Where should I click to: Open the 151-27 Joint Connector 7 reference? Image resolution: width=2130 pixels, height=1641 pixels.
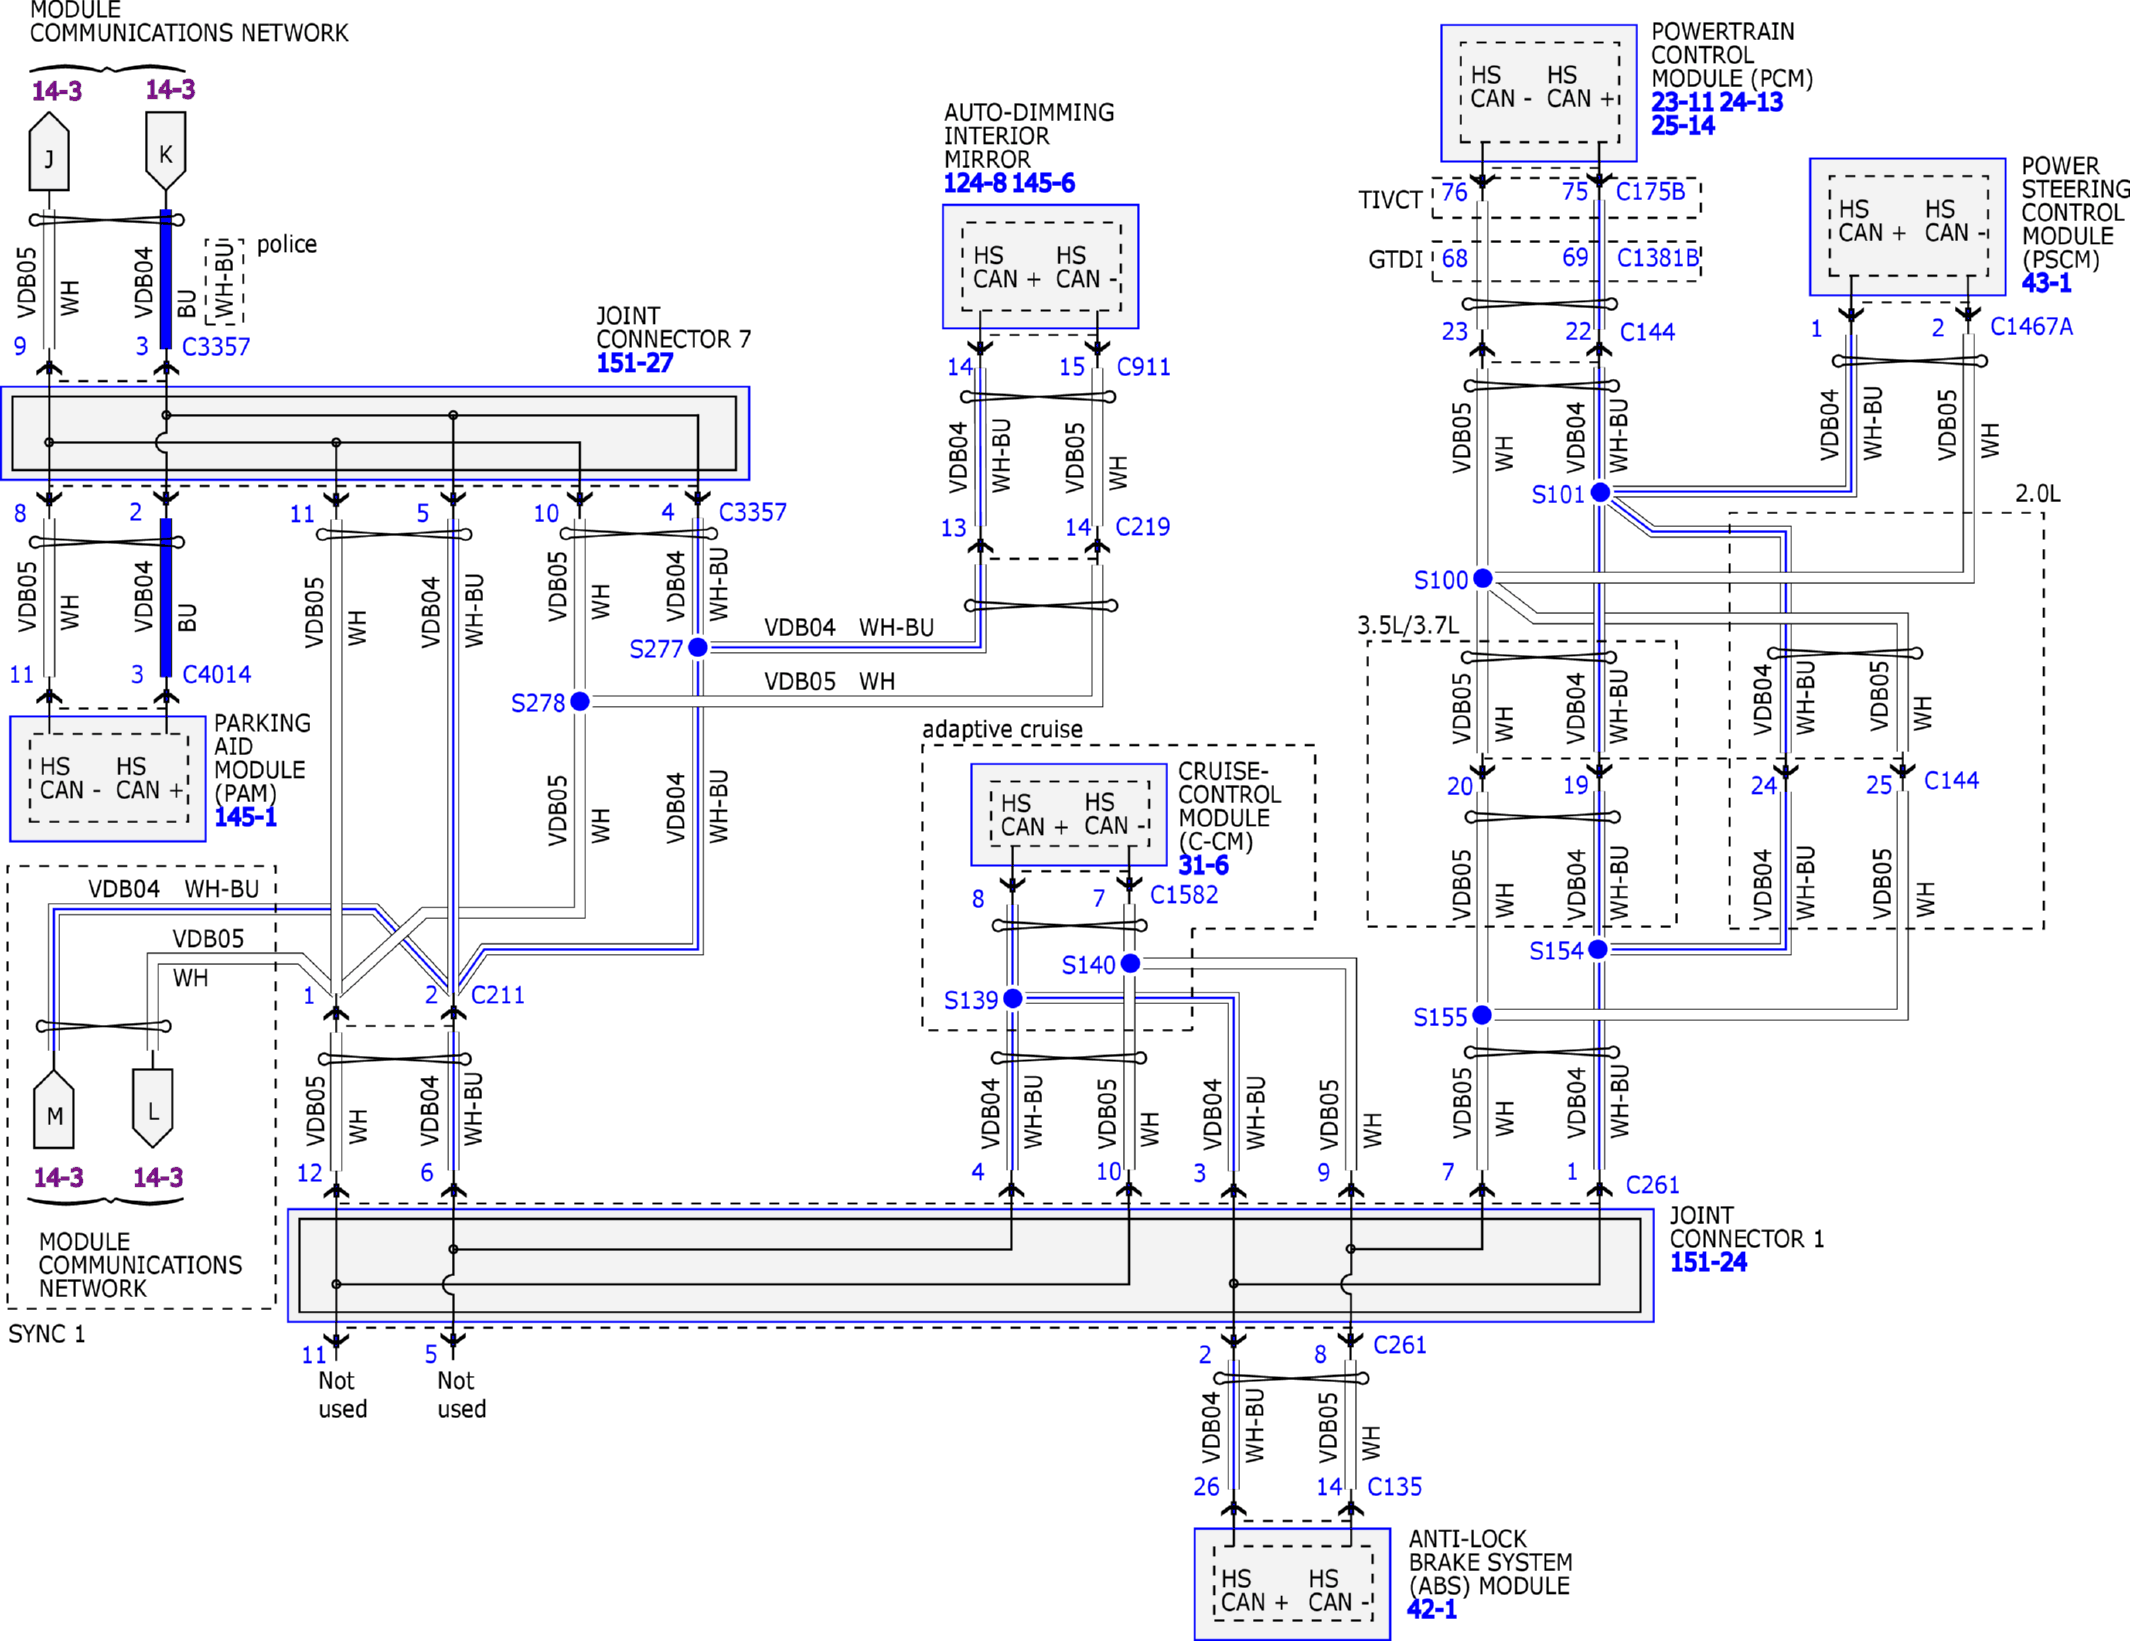point(635,364)
